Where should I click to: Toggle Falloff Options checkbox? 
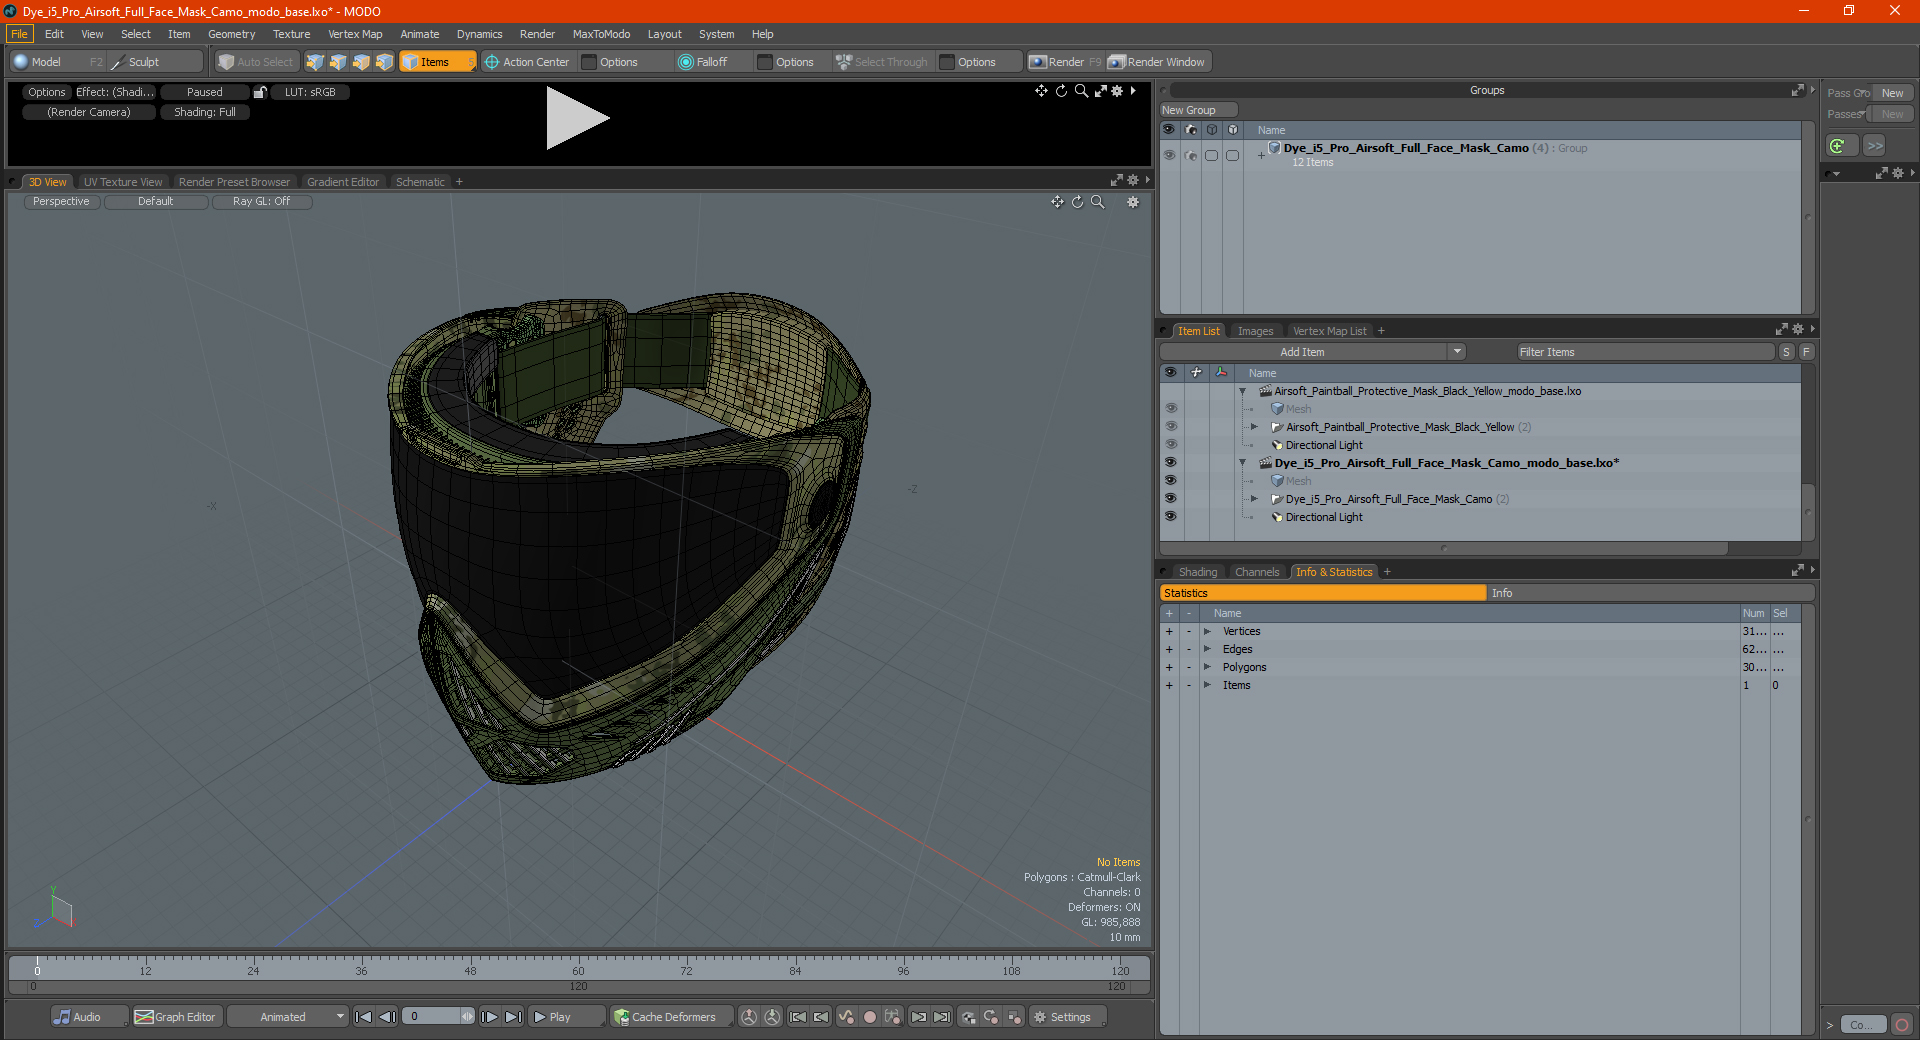click(766, 62)
